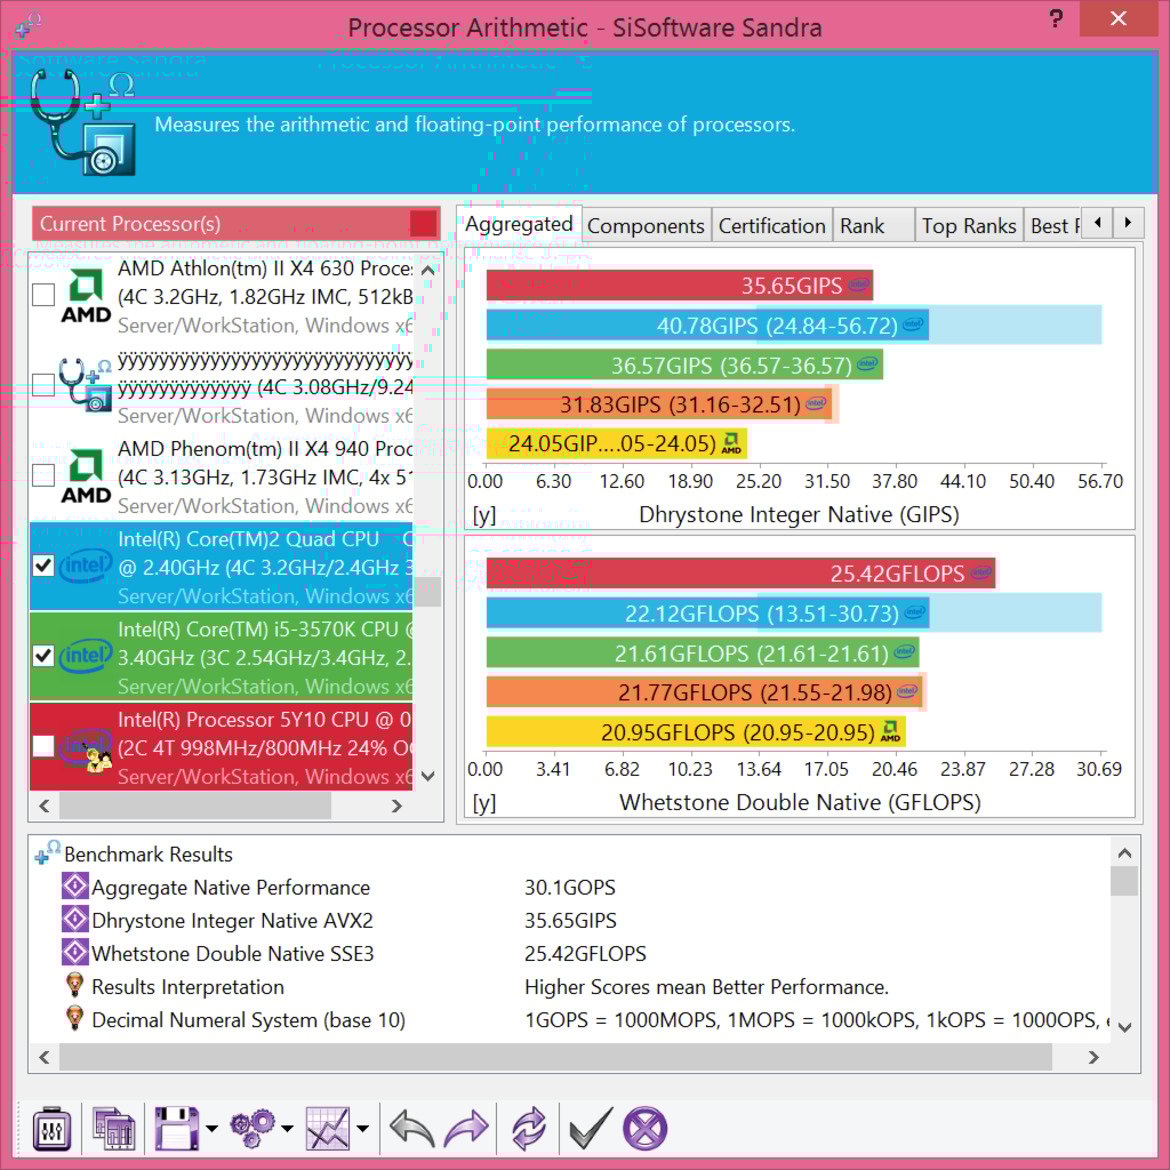Screen dimensions: 1170x1170
Task: Select the Top Ranks tab
Action: coord(969,225)
